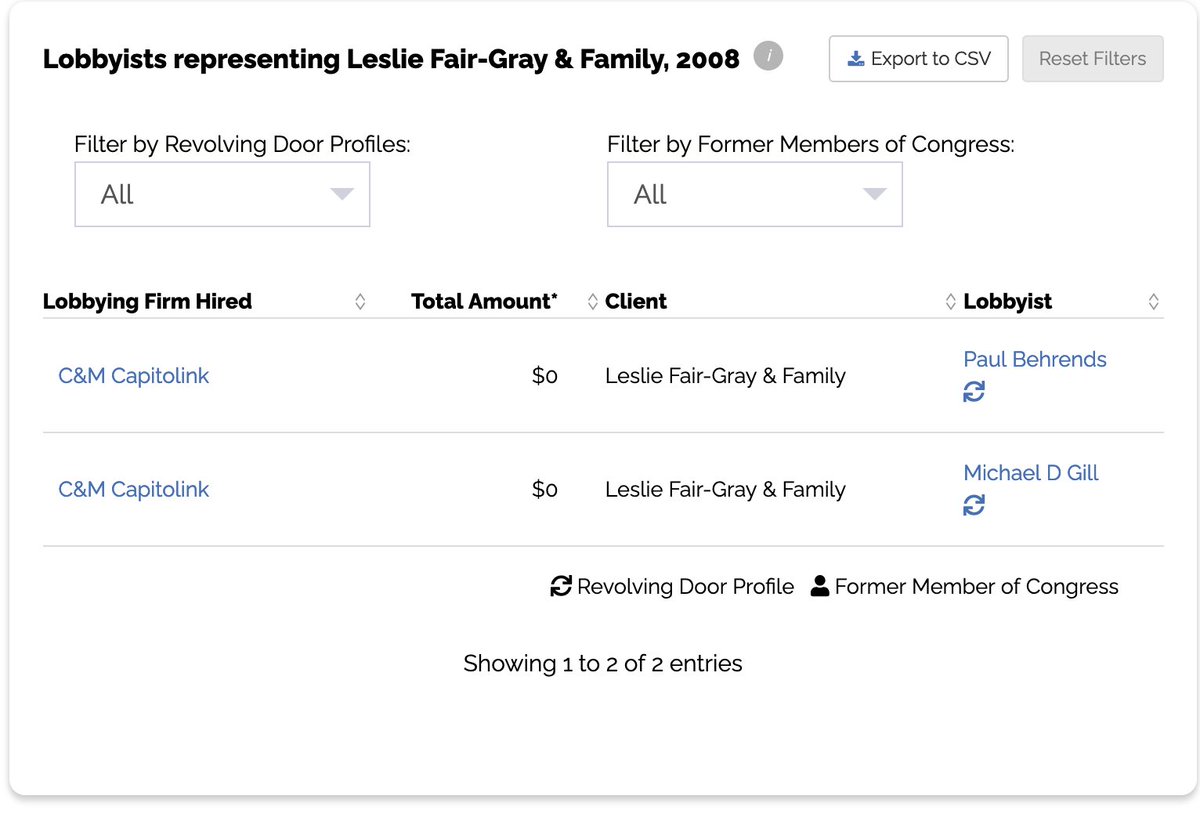Open C&M Capitolink link in Paul Behrends row
Image resolution: width=1200 pixels, height=821 pixels.
134,376
